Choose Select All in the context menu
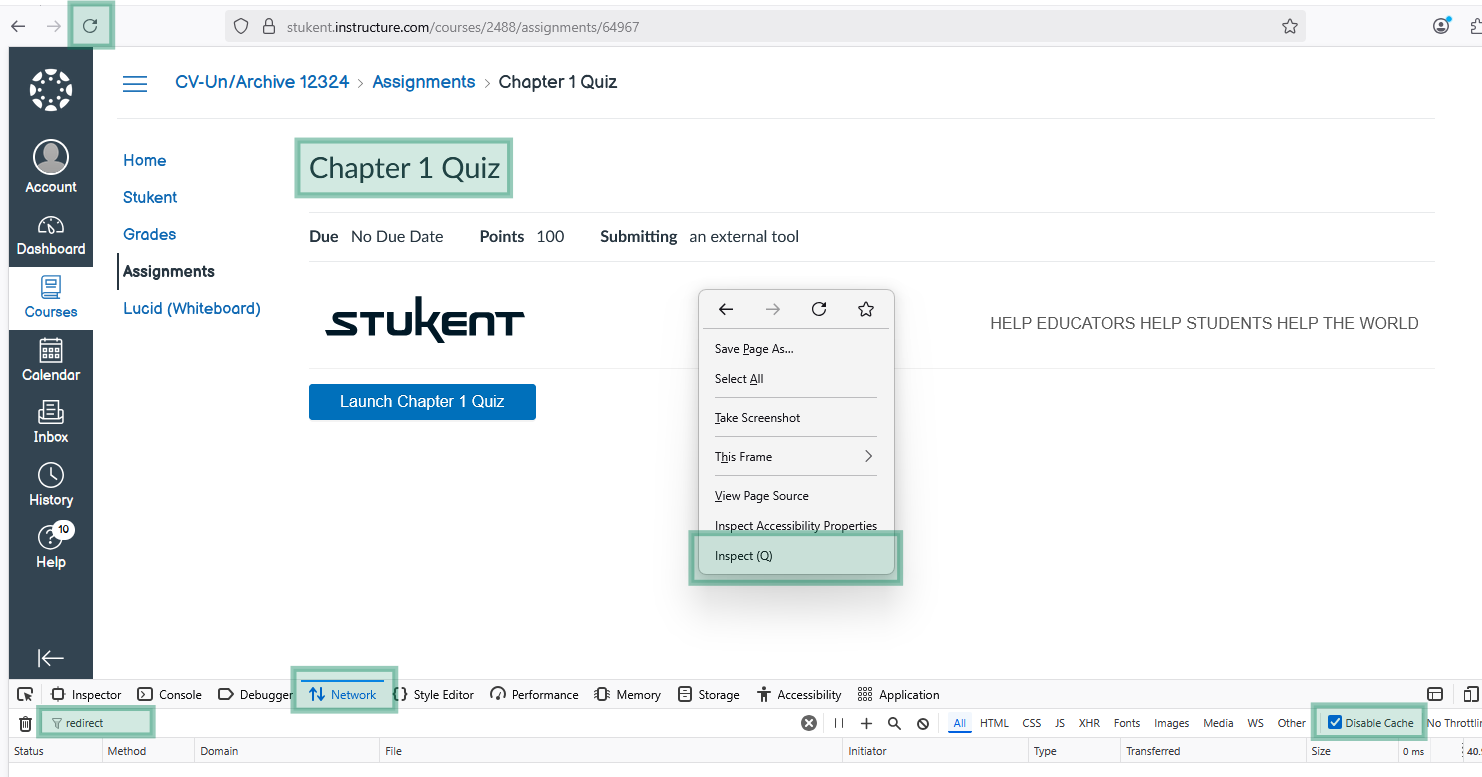 (795, 379)
